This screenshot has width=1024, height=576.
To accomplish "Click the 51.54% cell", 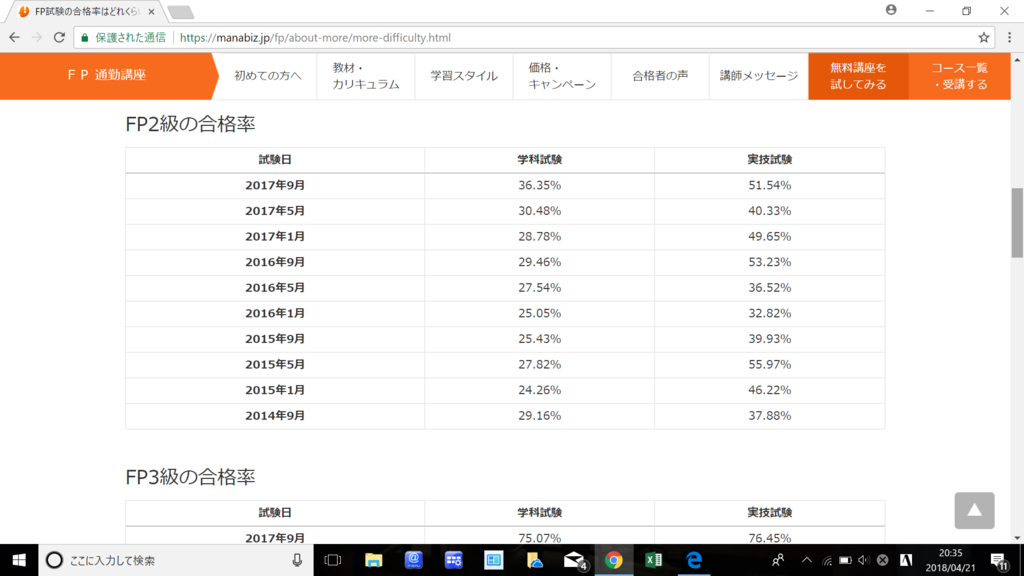I will click(x=769, y=185).
